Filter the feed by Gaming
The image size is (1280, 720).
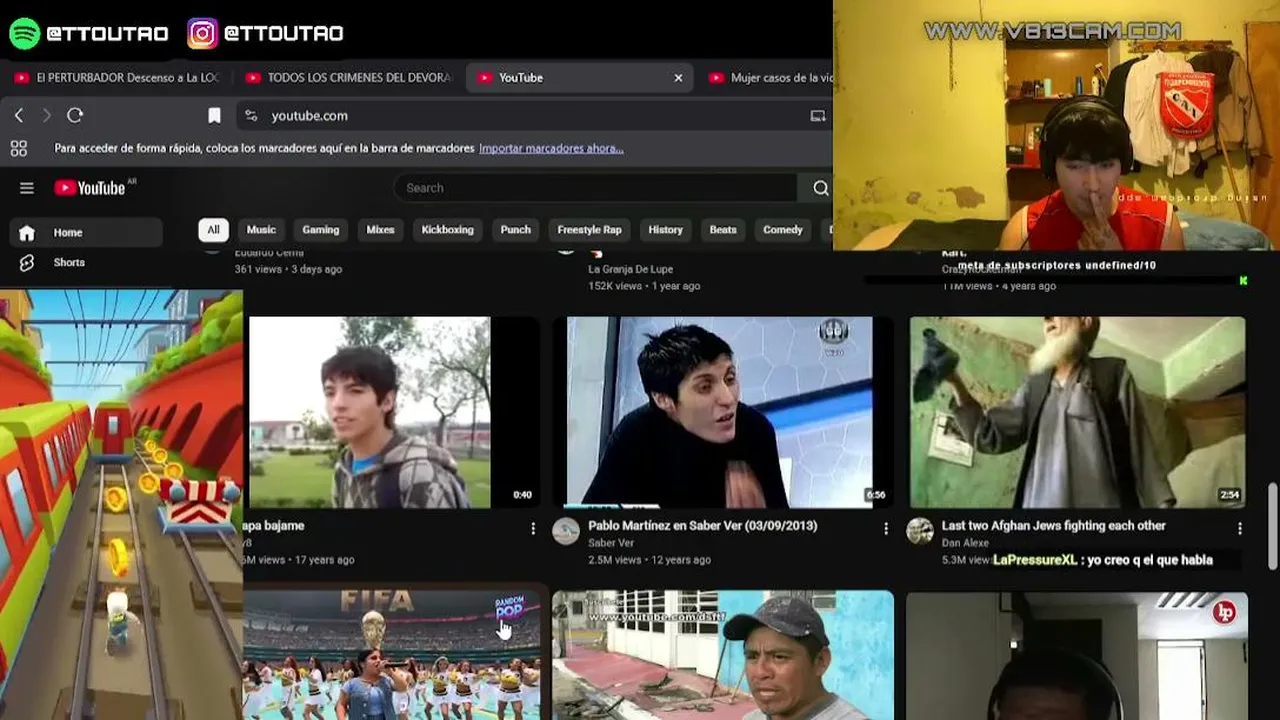pos(321,230)
